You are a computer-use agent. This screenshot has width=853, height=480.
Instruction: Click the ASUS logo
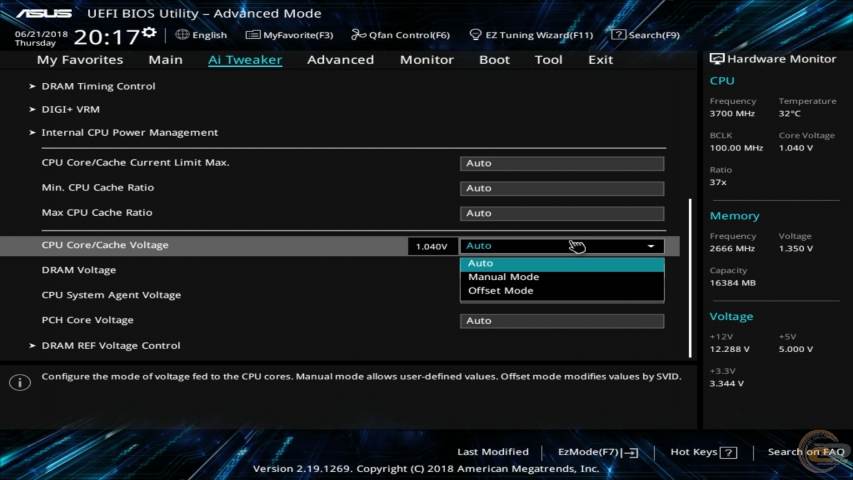click(x=44, y=13)
